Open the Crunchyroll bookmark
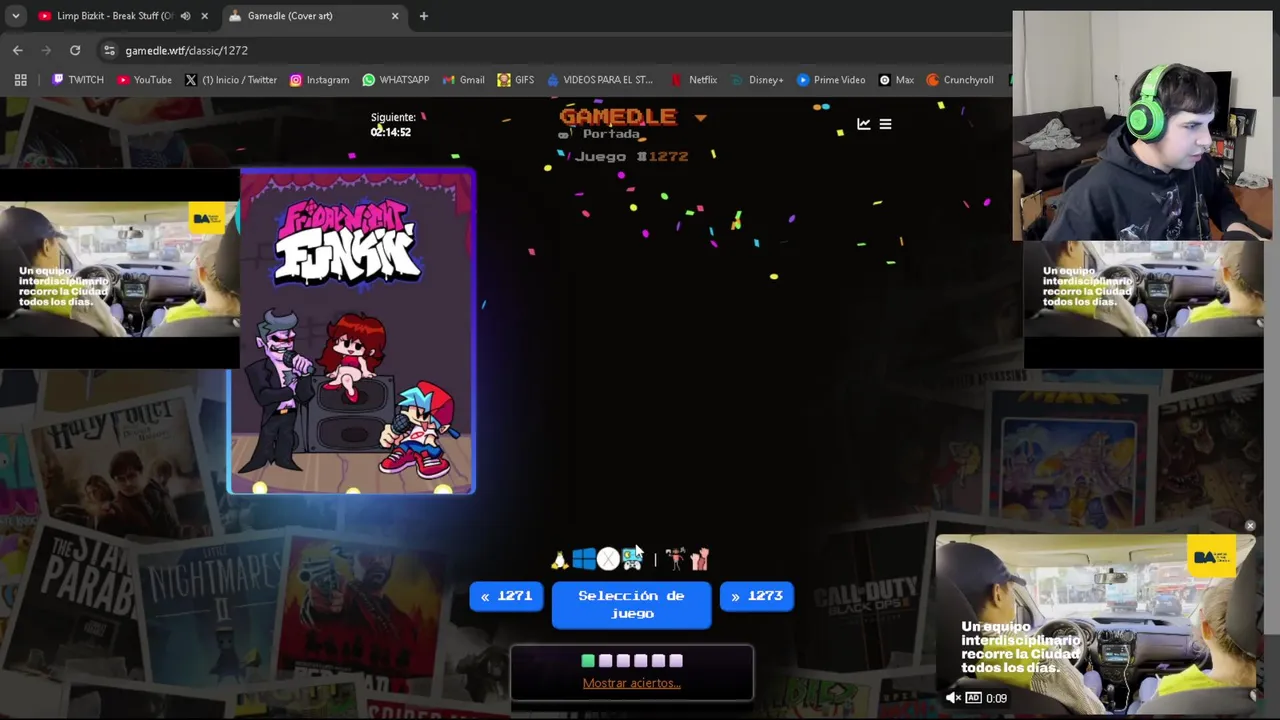1280x720 pixels. (959, 80)
